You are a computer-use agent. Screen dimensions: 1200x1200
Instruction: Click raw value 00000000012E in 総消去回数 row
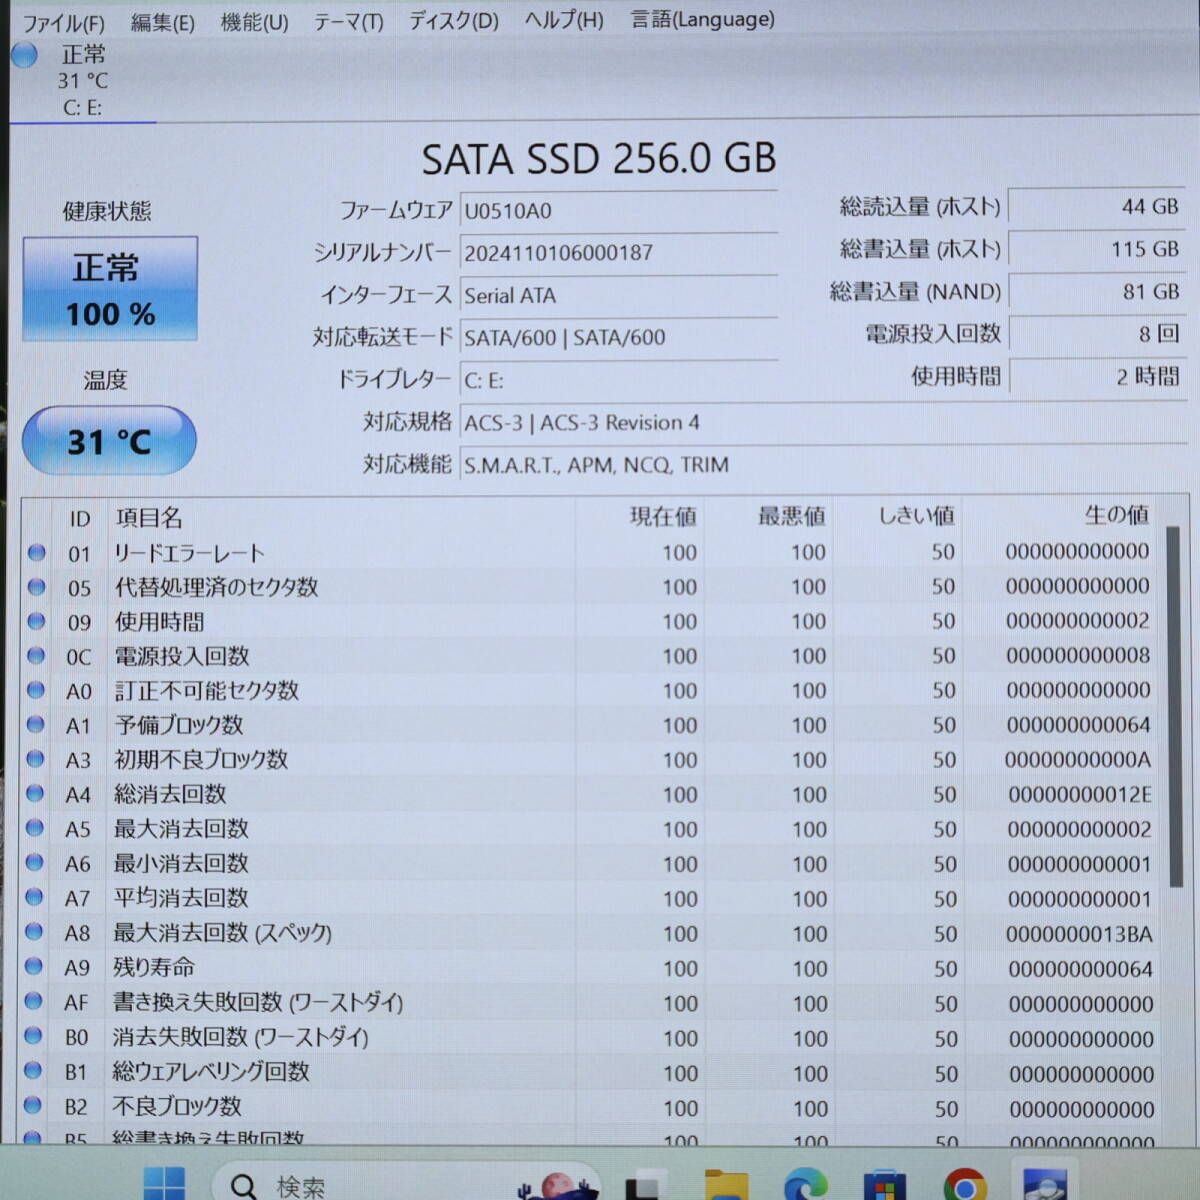click(x=1079, y=795)
